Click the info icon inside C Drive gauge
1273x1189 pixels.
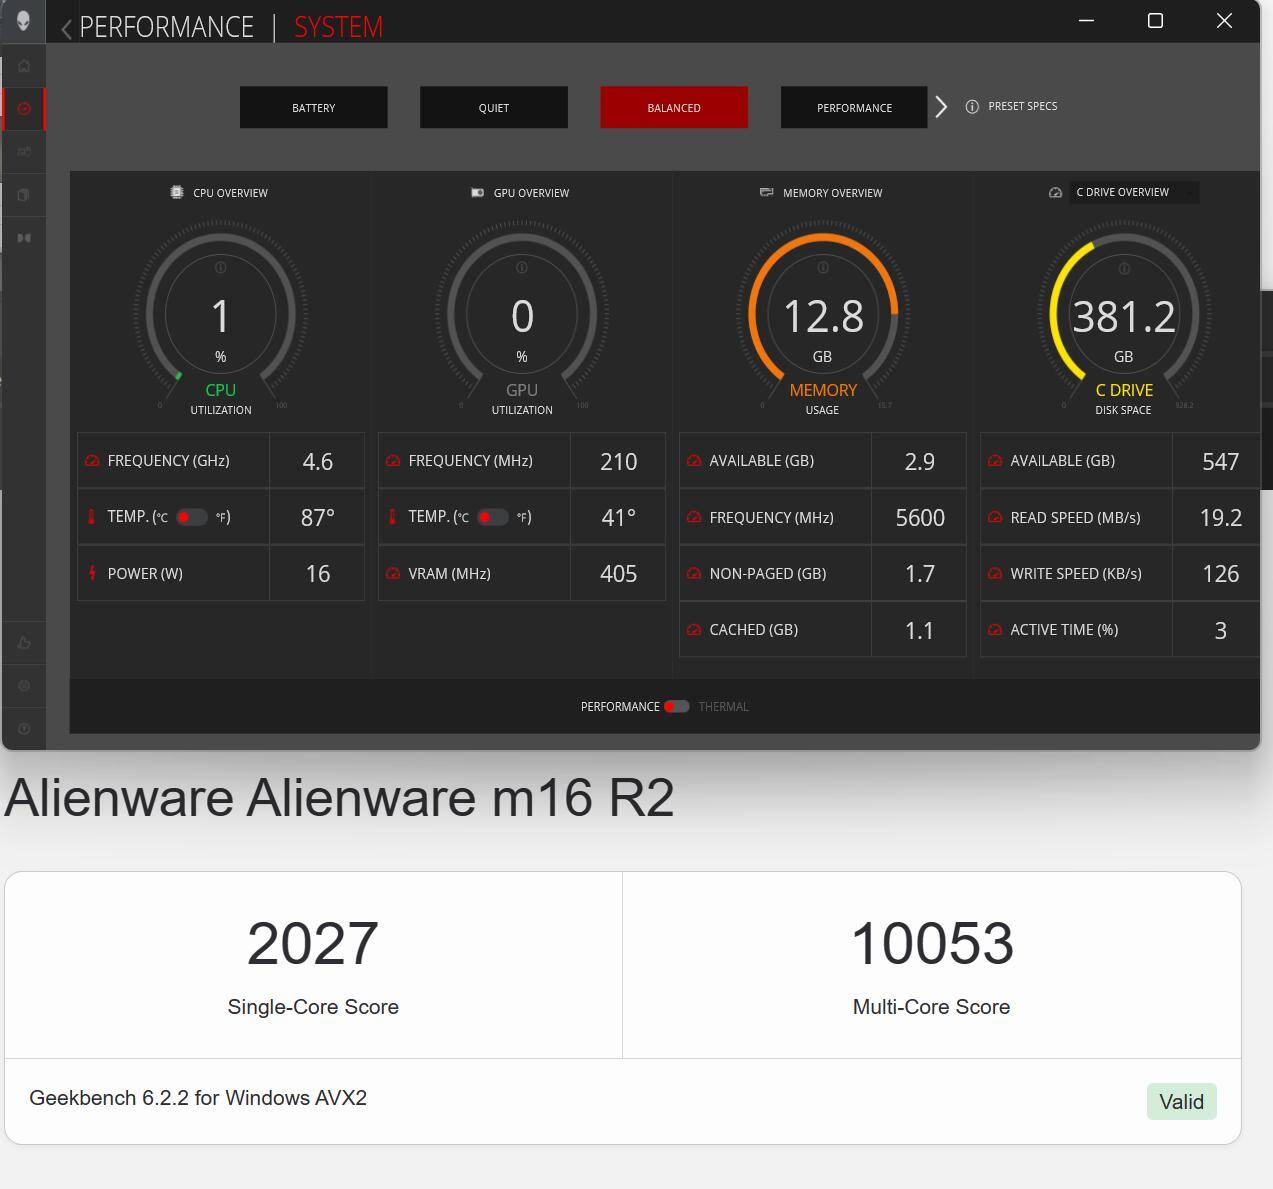point(1124,269)
